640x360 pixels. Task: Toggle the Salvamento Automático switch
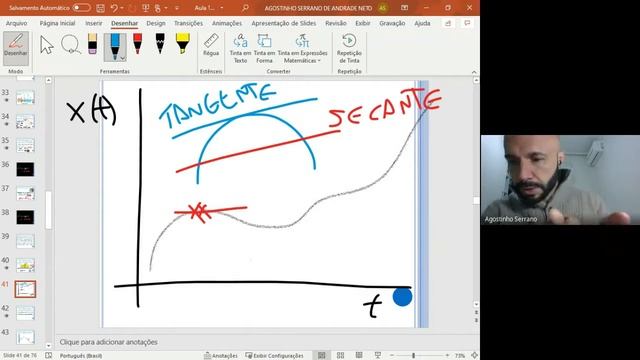click(82, 8)
